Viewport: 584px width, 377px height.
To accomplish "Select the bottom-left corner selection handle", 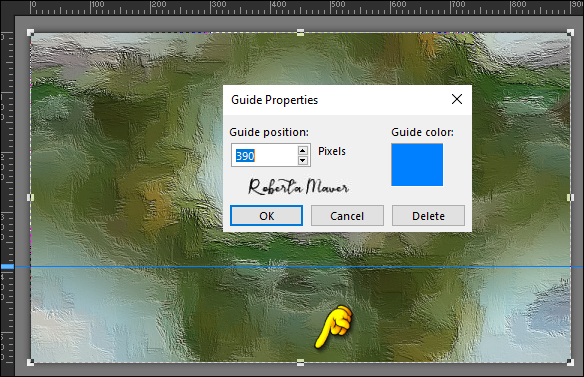I will [31, 362].
